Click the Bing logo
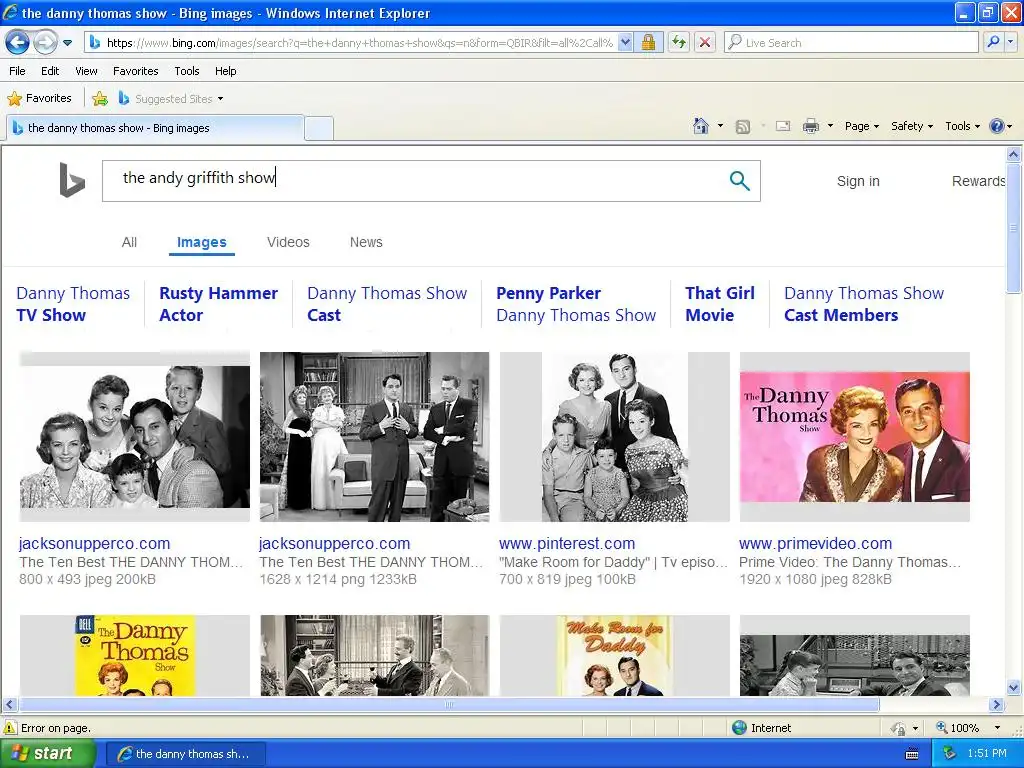Screen dimensions: 1024x768 (x=72, y=180)
